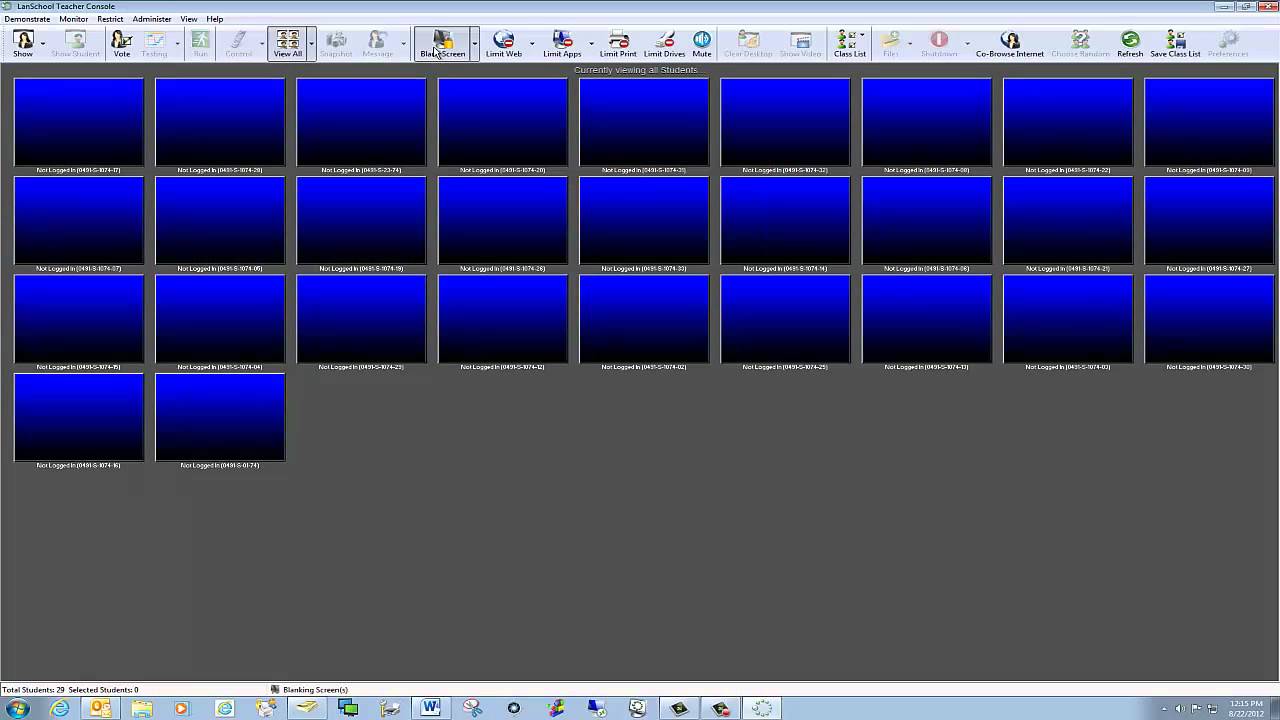The image size is (1280, 720).
Task: Click Save Class List icon
Action: pos(1175,43)
